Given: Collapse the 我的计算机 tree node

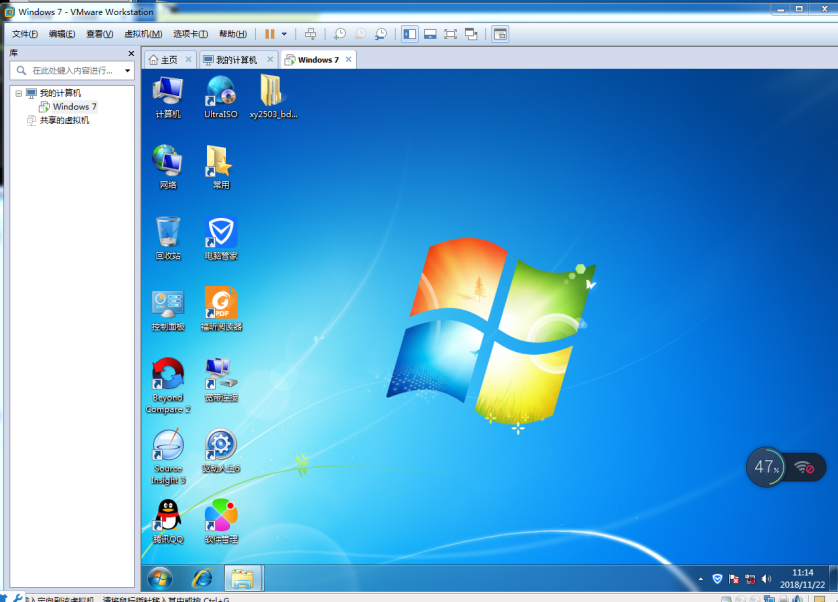Looking at the screenshot, I should click(19, 93).
